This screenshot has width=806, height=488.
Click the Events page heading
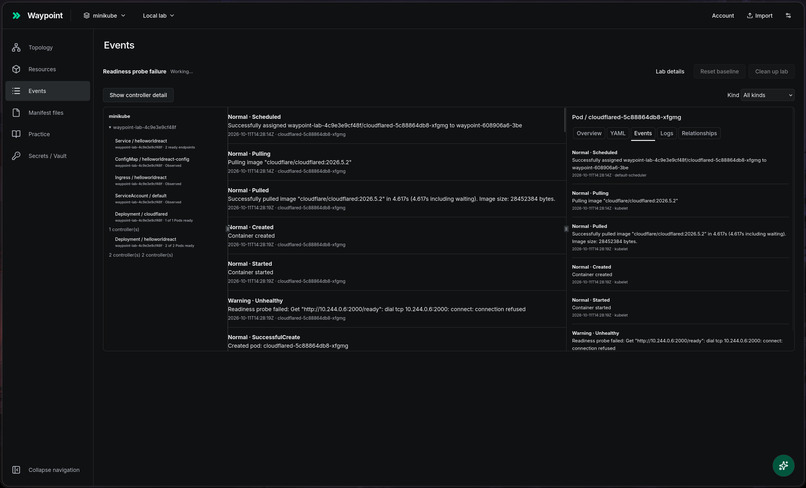(119, 45)
